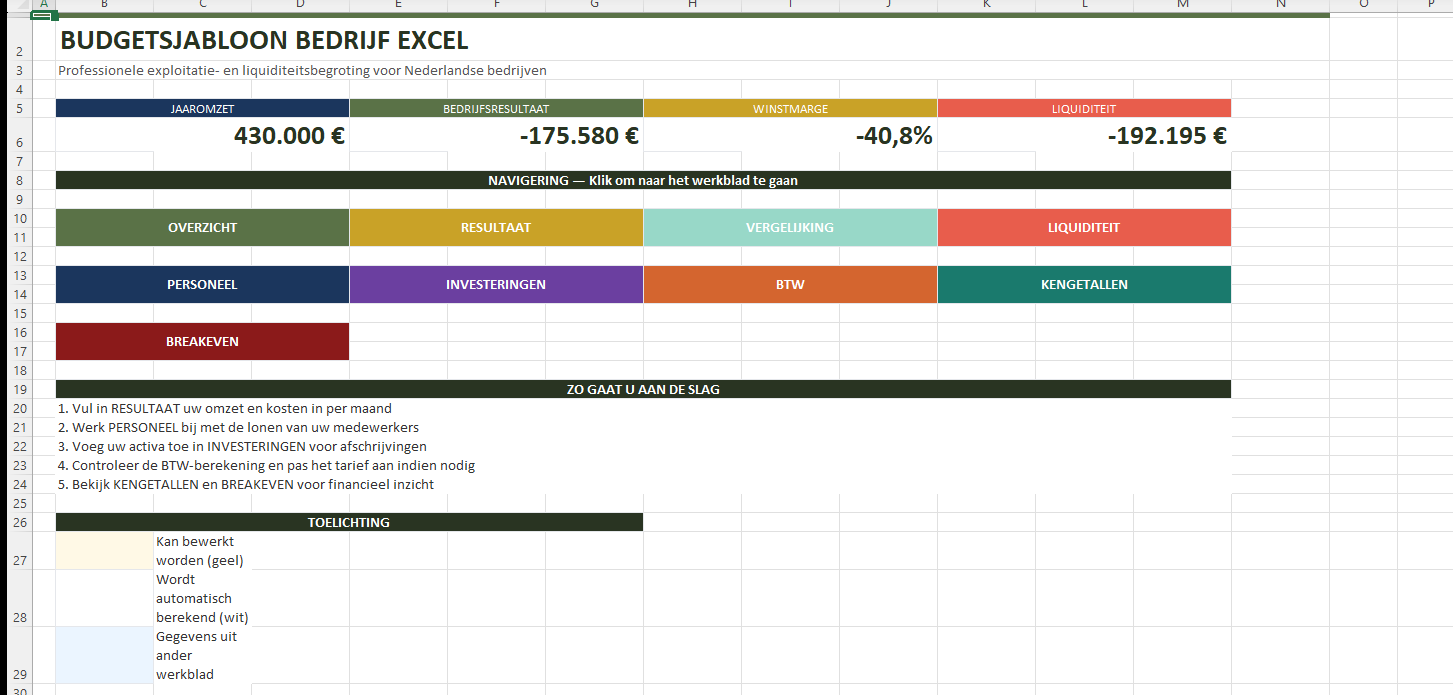Screen dimensions: 1453x695
Task: Select column N by its header
Action: (x=1280, y=5)
